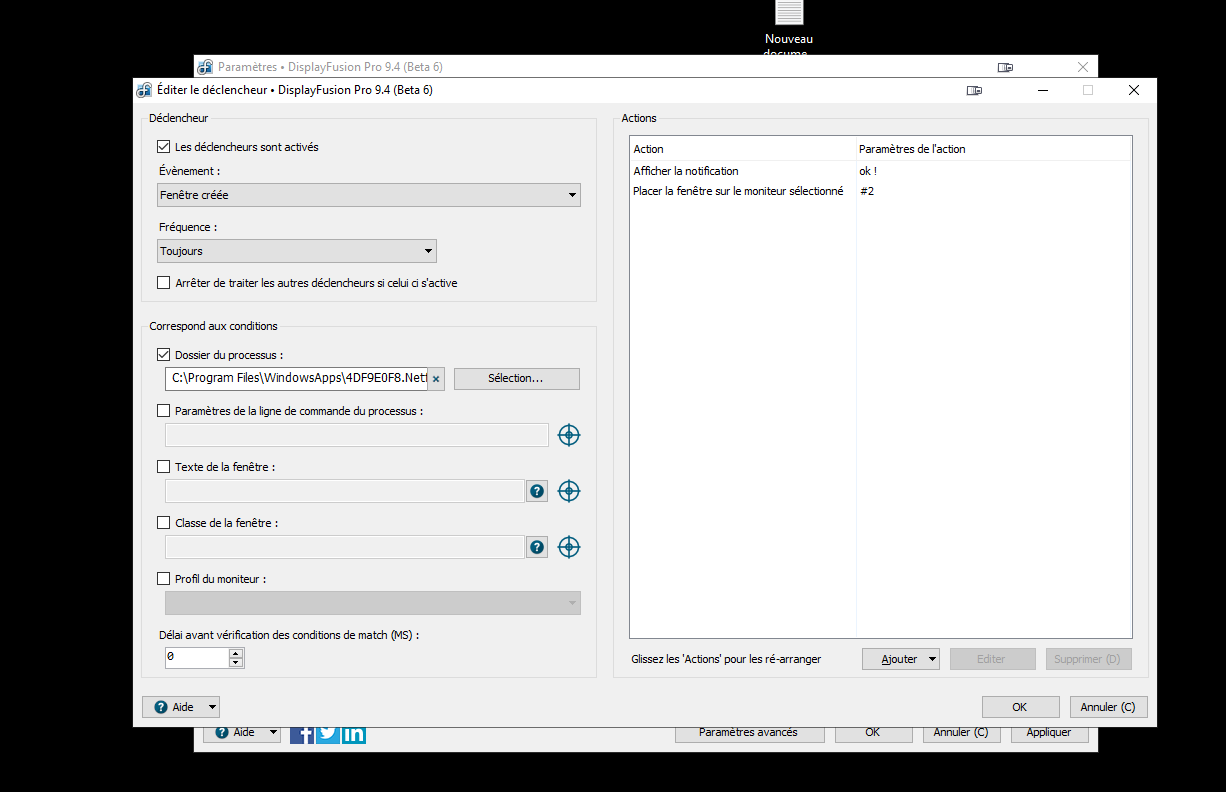Viewport: 1226px width, 792px height.
Task: Click Annuler (C) in Éditer le déclencheur
Action: click(x=1108, y=707)
